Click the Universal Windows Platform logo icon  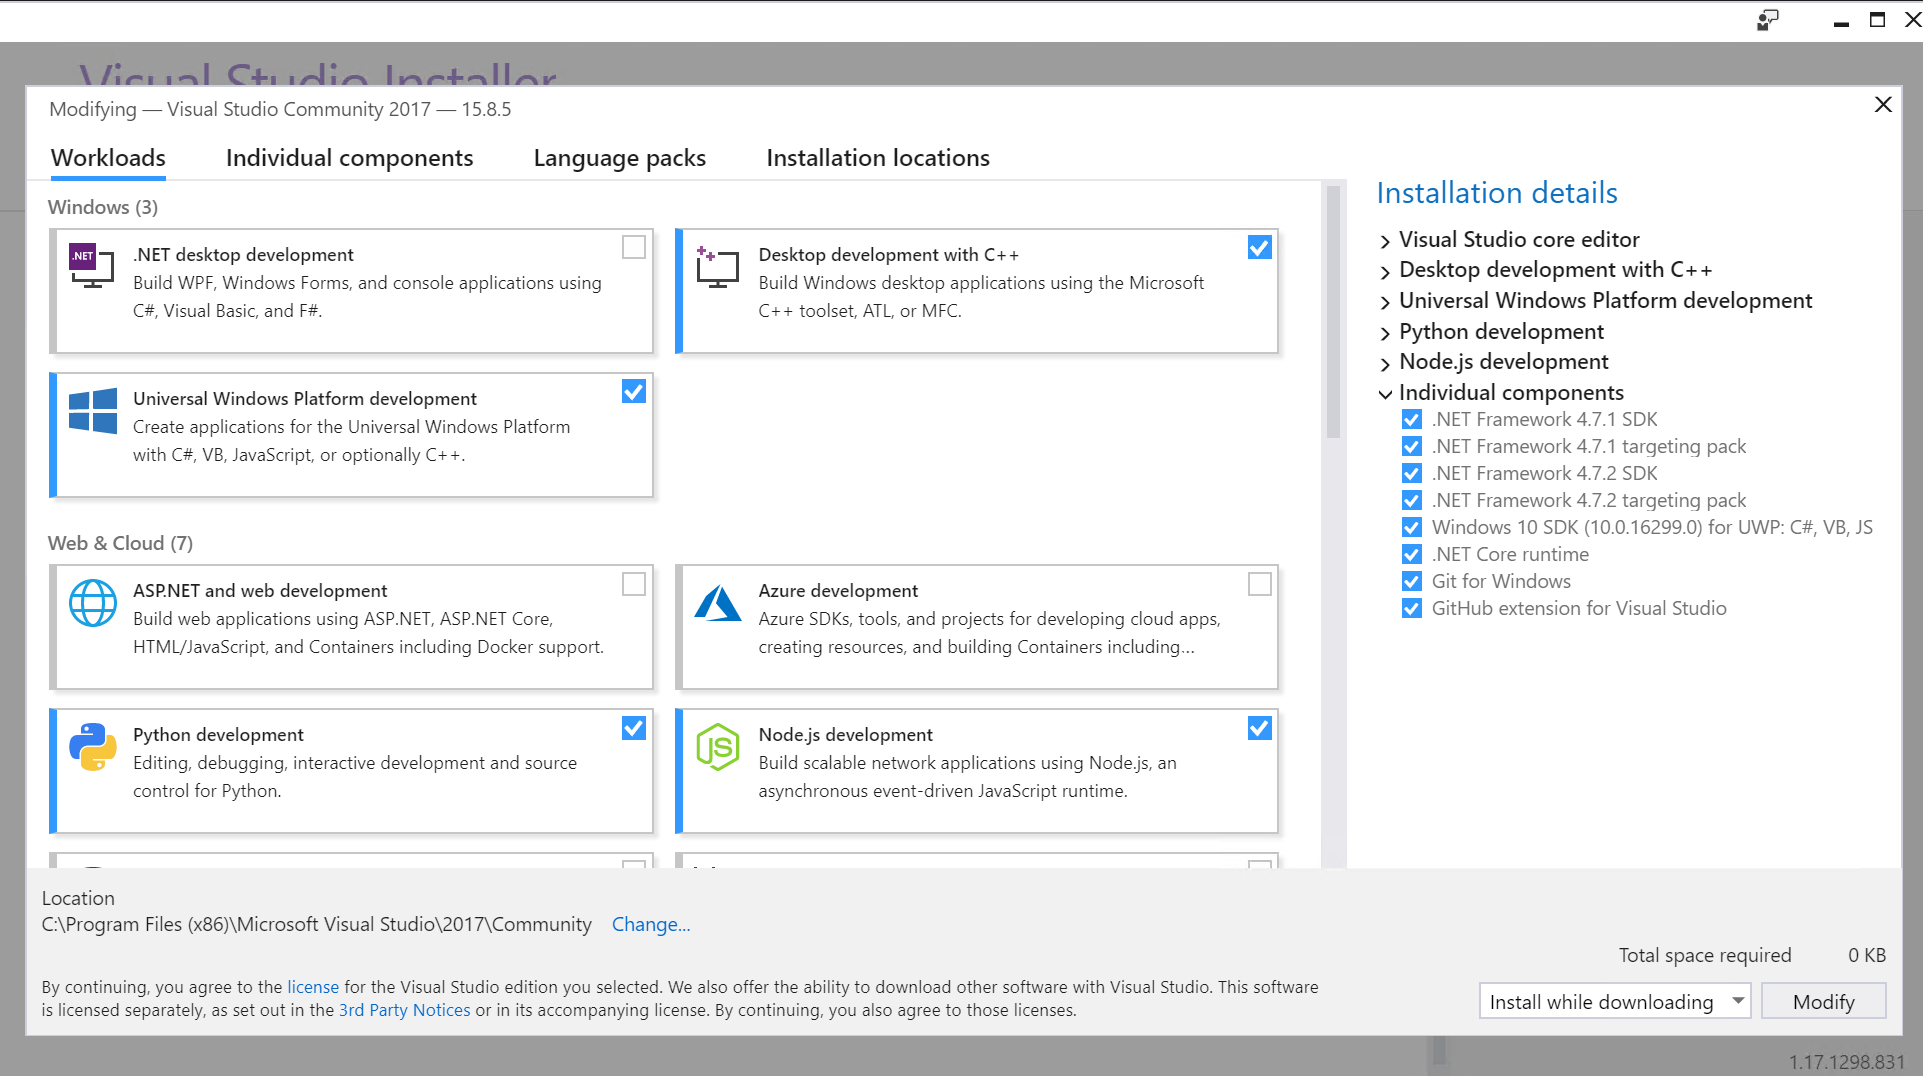[x=93, y=411]
